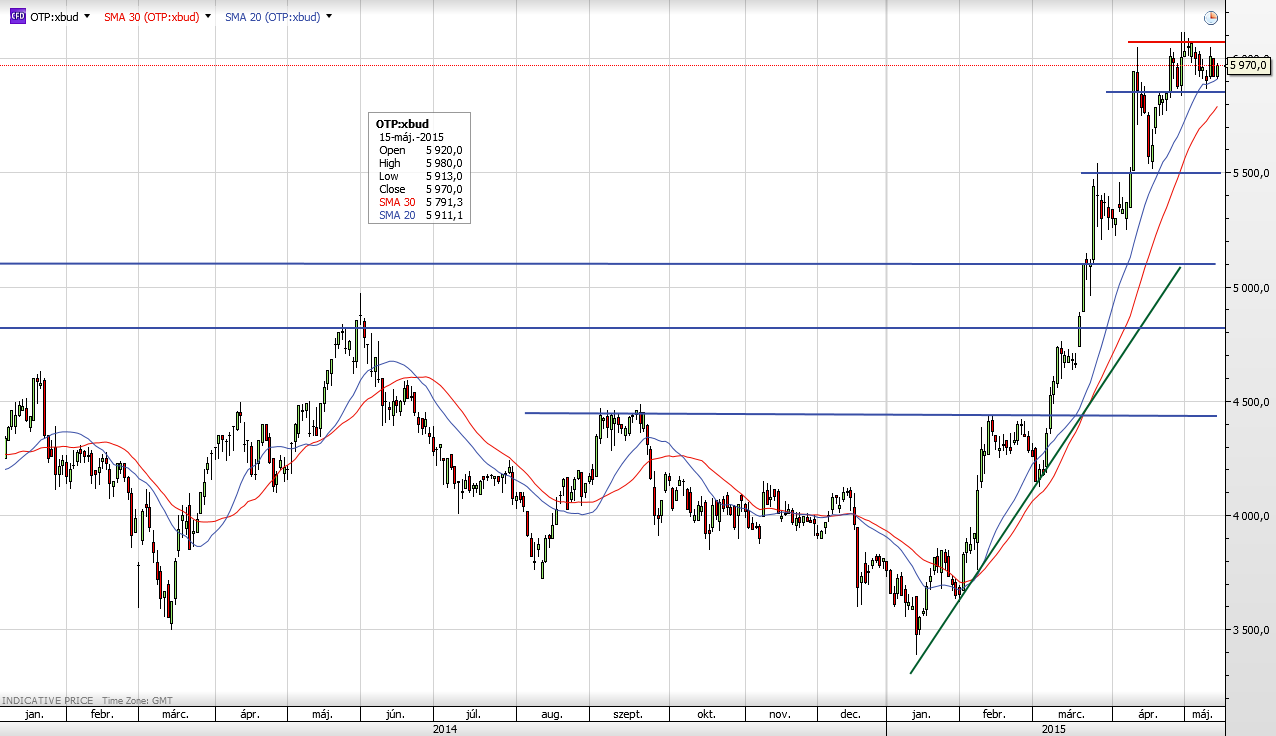Click the okt. month label on time axis
Image resolution: width=1276 pixels, height=736 pixels.
point(706,715)
